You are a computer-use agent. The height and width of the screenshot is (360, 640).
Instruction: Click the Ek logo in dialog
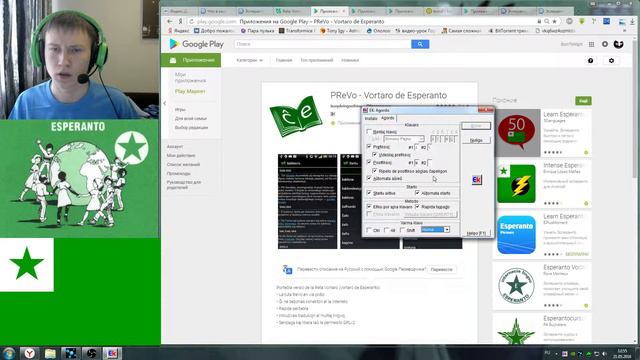click(476, 180)
